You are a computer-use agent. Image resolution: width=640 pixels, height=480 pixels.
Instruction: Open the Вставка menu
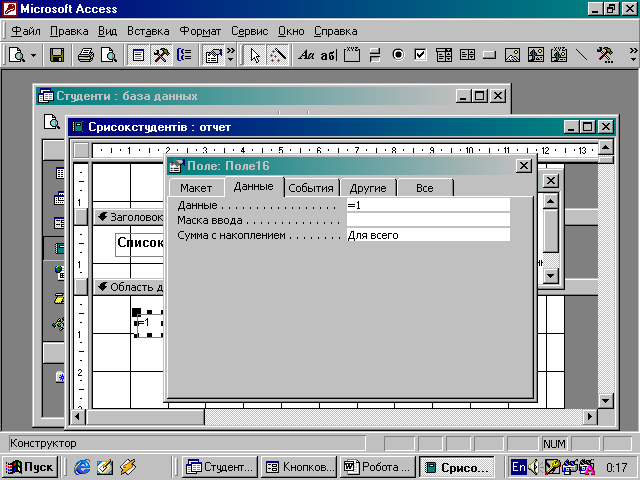(x=148, y=31)
